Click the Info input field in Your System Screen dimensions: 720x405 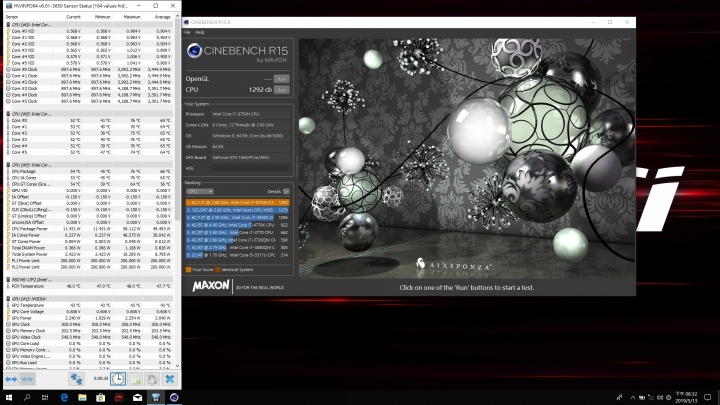click(250, 168)
